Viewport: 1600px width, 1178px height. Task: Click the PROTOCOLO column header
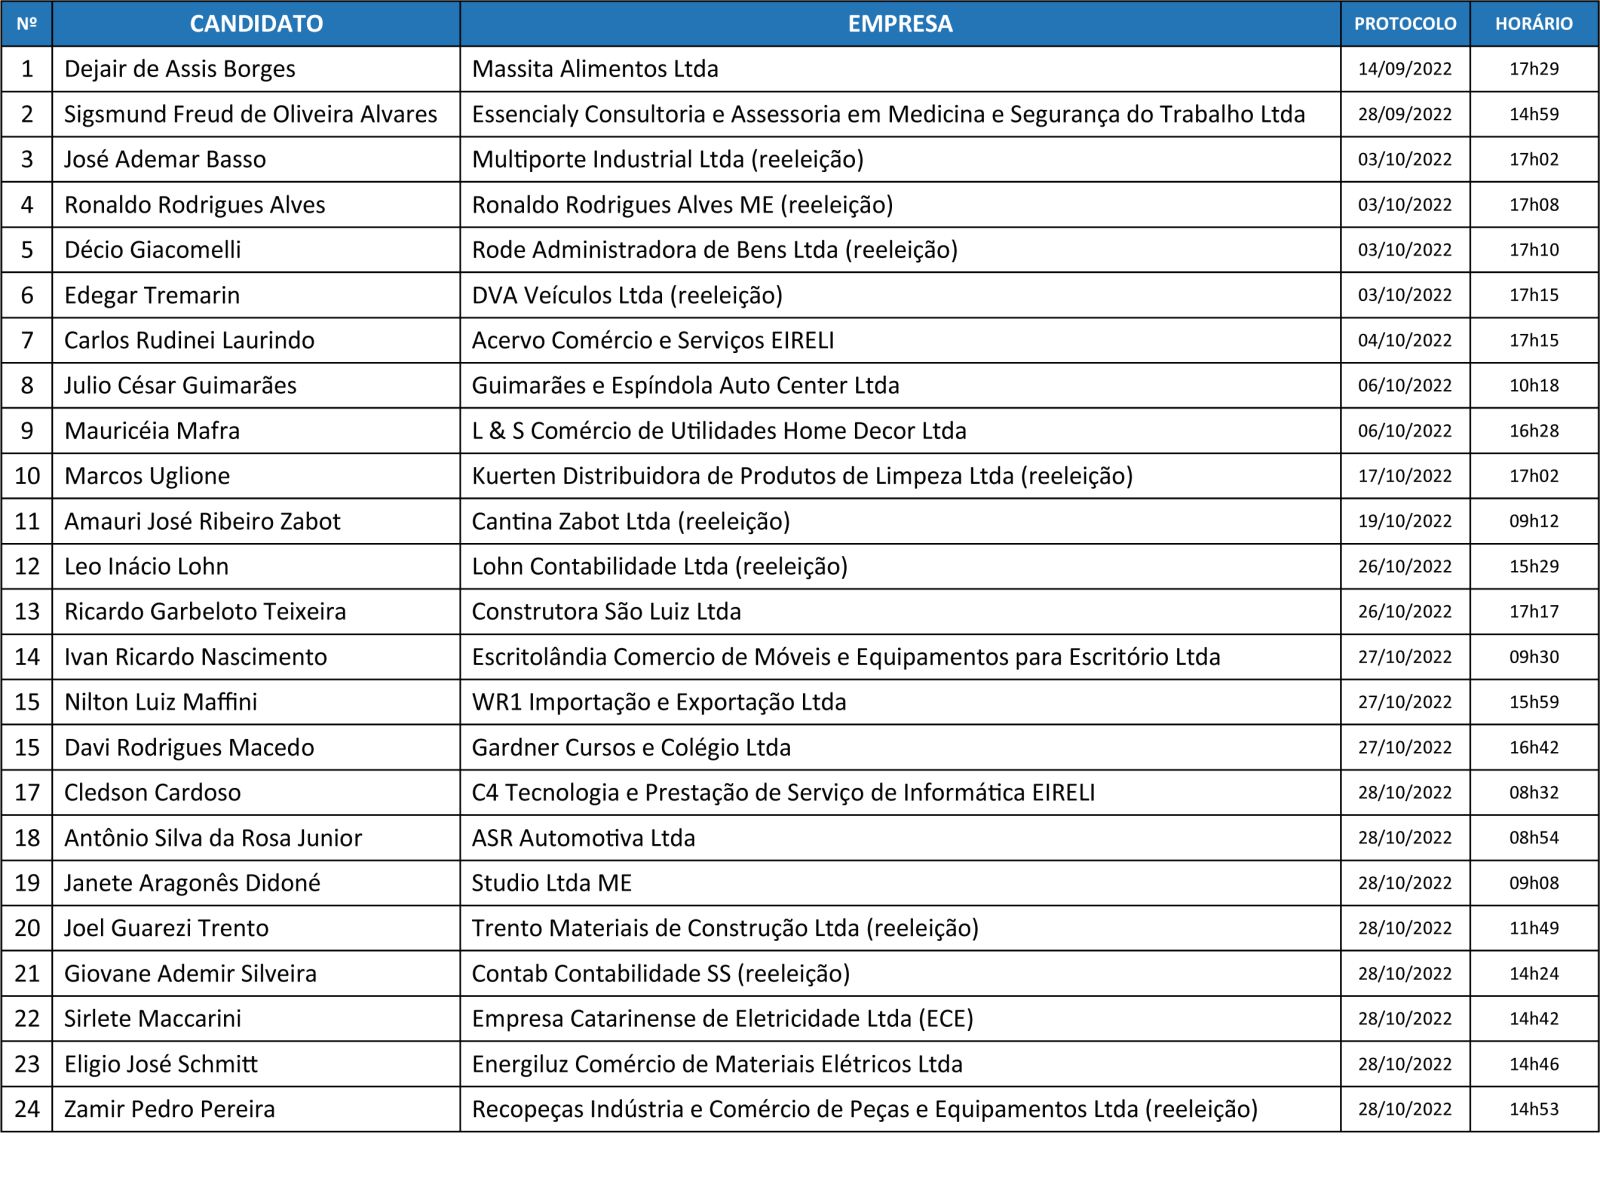[1405, 24]
